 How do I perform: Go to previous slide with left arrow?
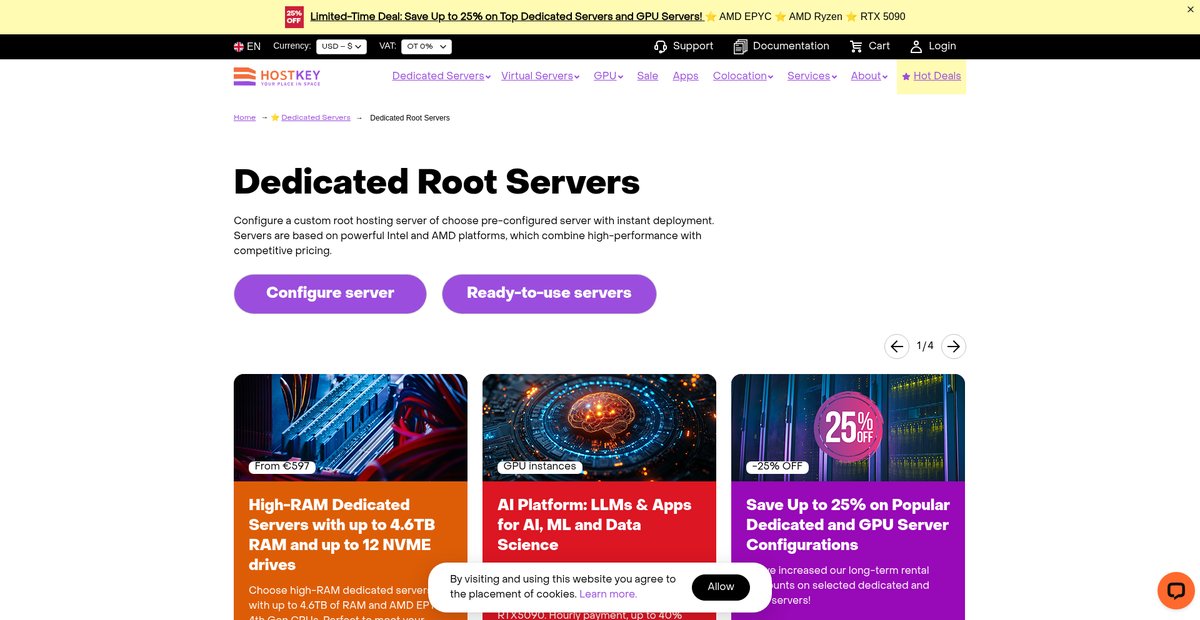tap(897, 346)
